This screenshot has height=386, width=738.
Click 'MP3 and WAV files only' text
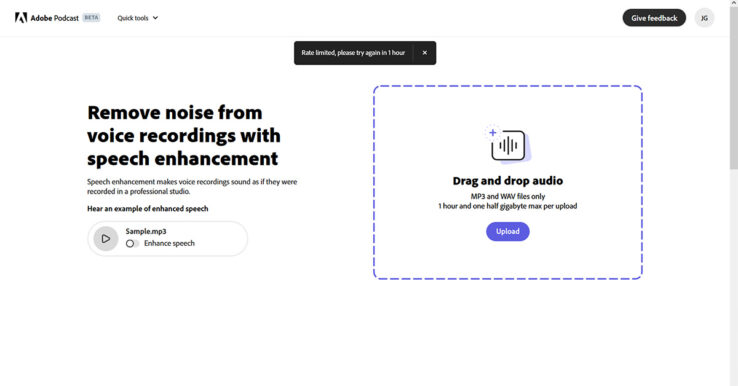point(507,196)
